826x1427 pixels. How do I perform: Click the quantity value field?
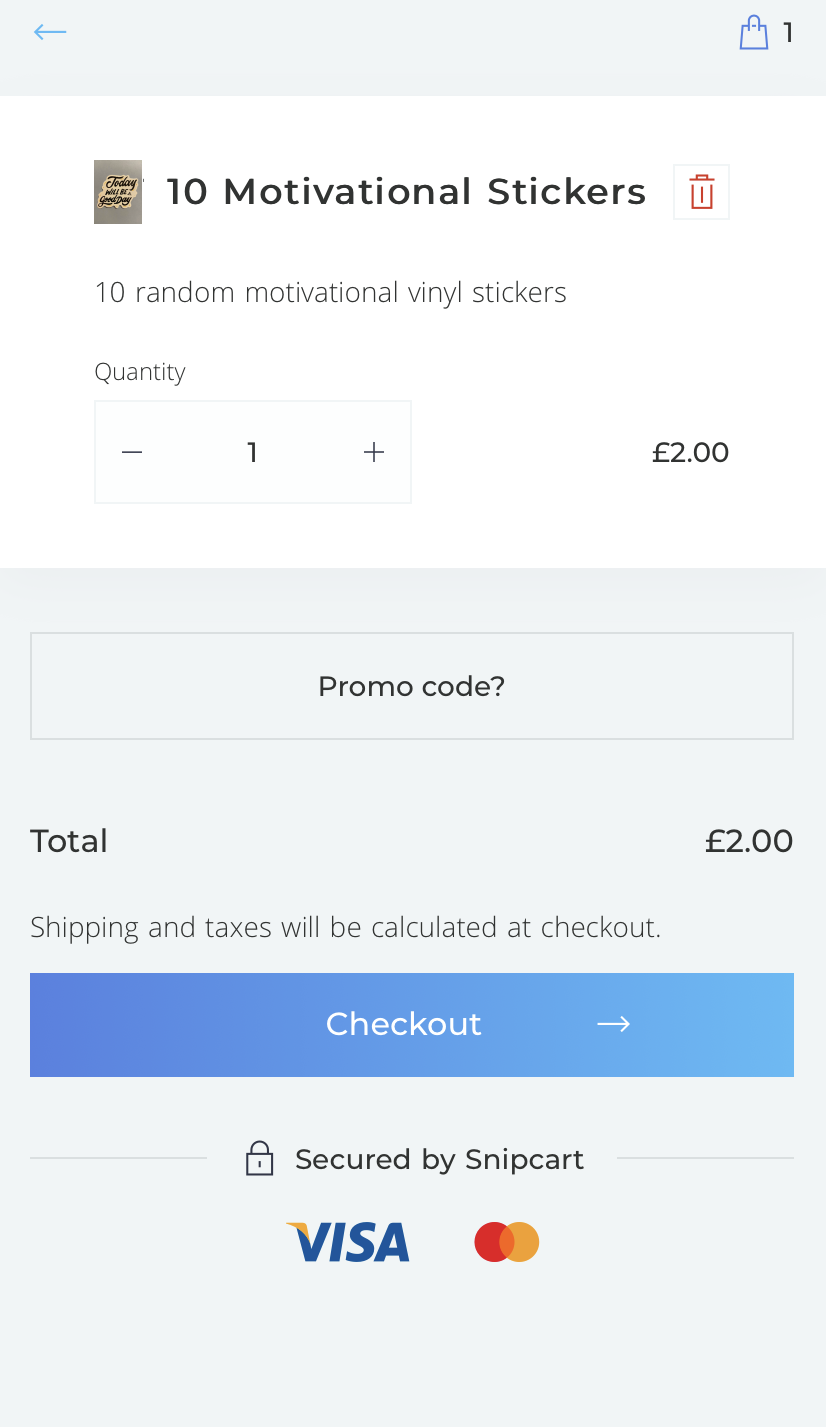coord(253,452)
